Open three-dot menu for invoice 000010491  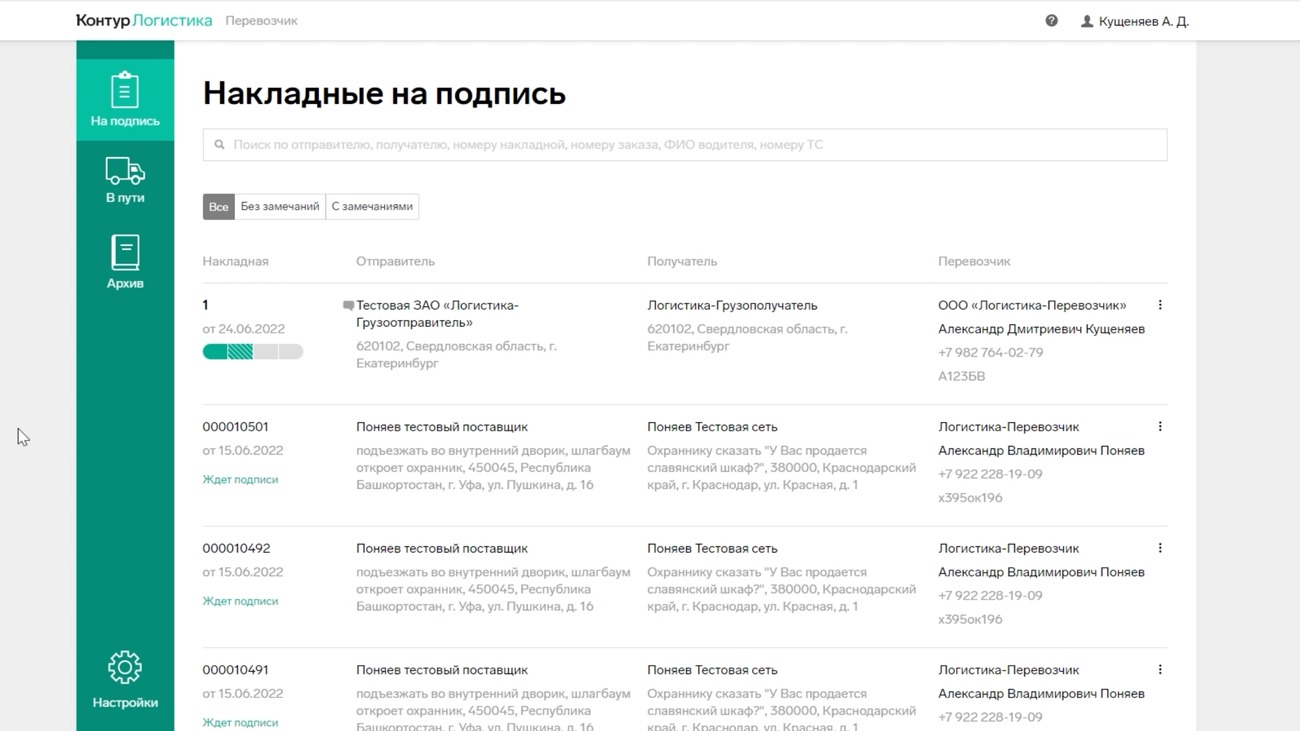coord(1160,670)
